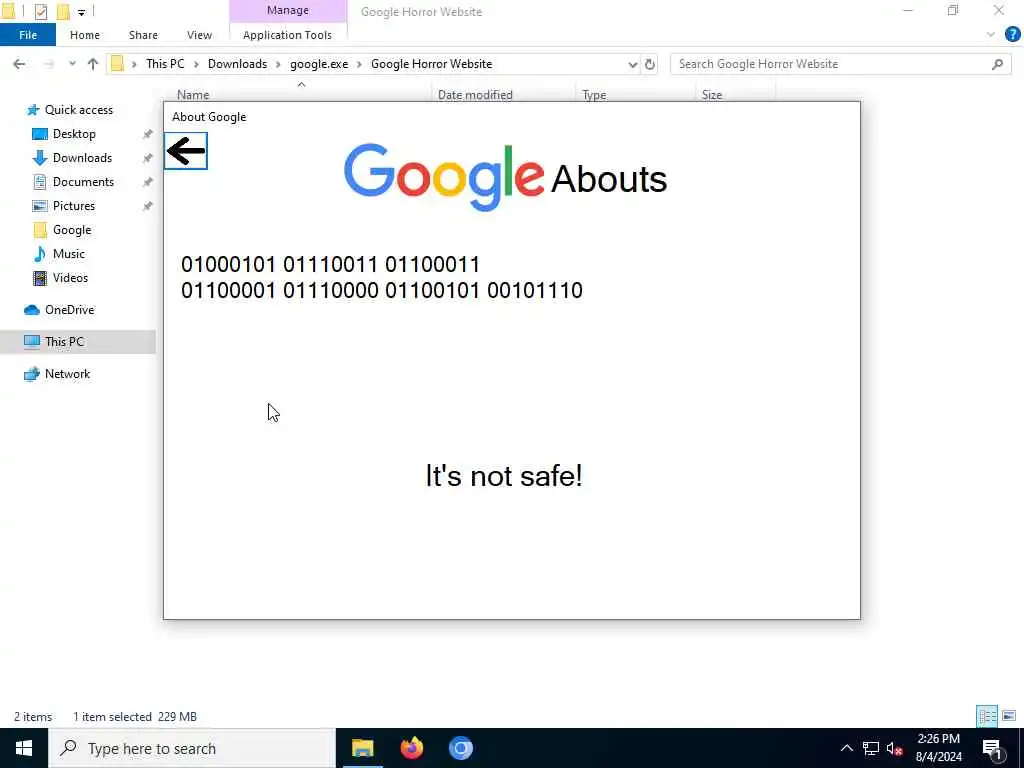Click pin icon next to Documents

[x=148, y=182]
